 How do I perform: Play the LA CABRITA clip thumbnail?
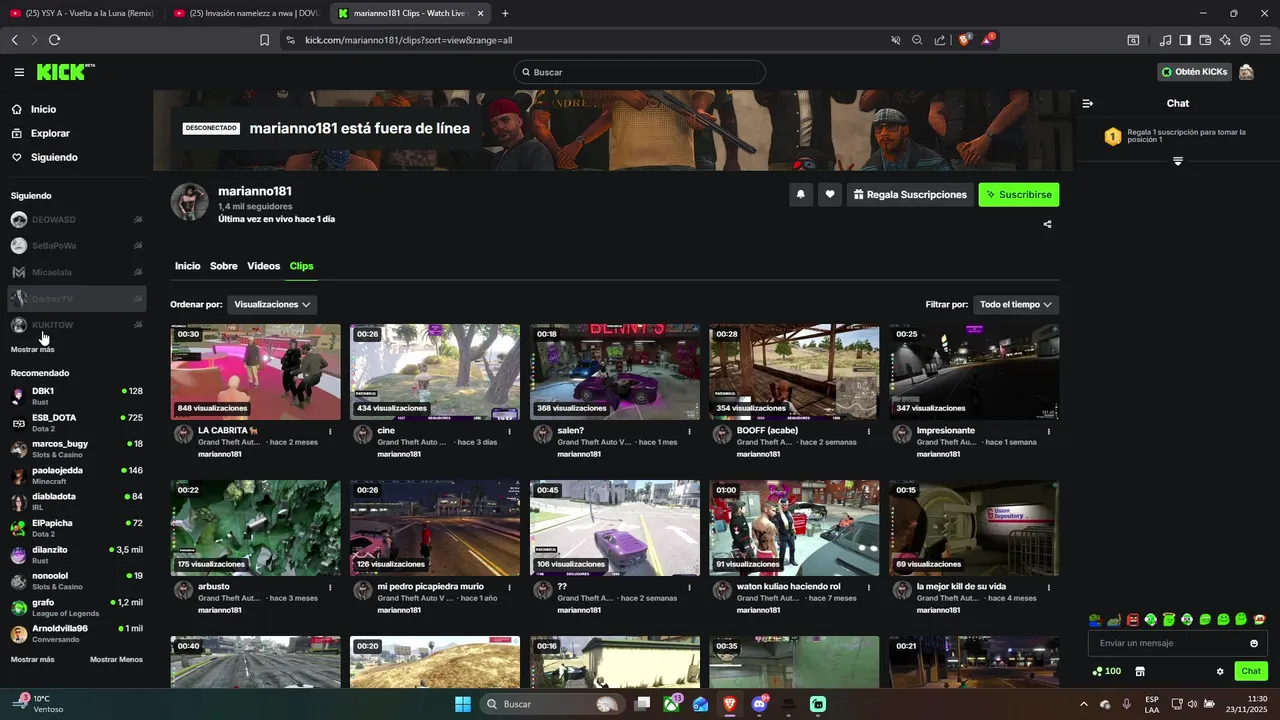click(x=255, y=371)
